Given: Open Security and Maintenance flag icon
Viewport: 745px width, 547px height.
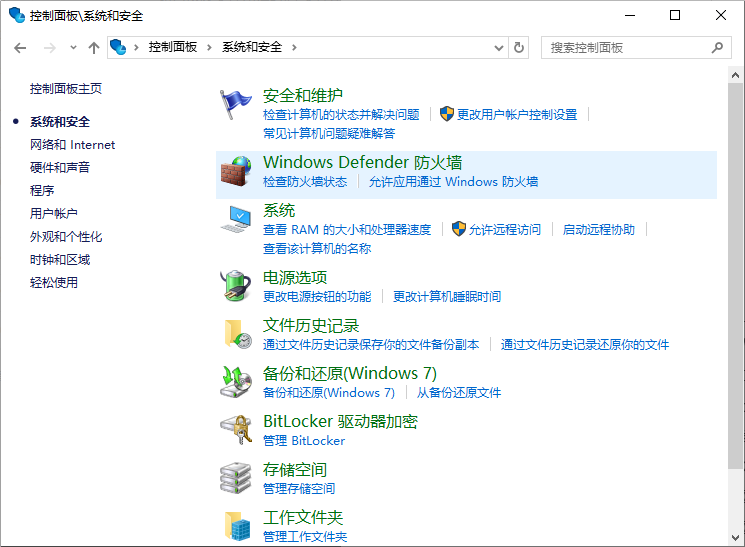Looking at the screenshot, I should 236,105.
